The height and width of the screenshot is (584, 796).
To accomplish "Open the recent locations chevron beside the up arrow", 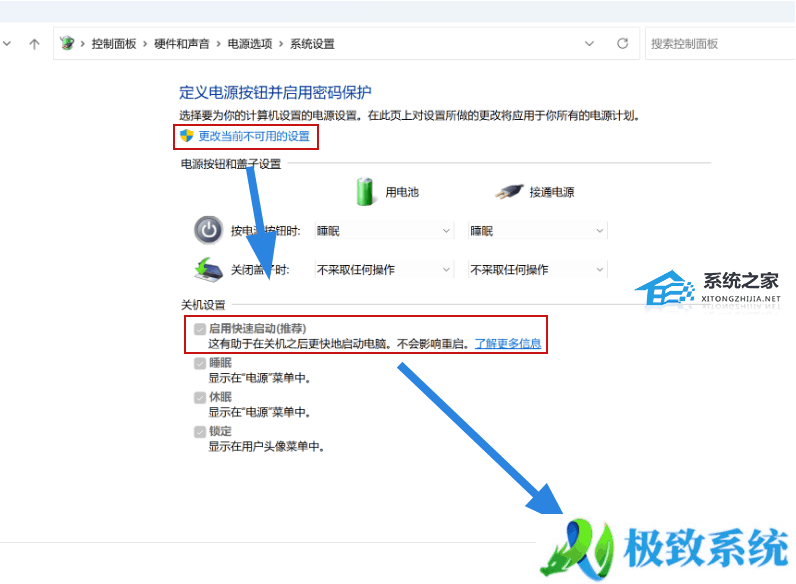I will [x=7, y=44].
